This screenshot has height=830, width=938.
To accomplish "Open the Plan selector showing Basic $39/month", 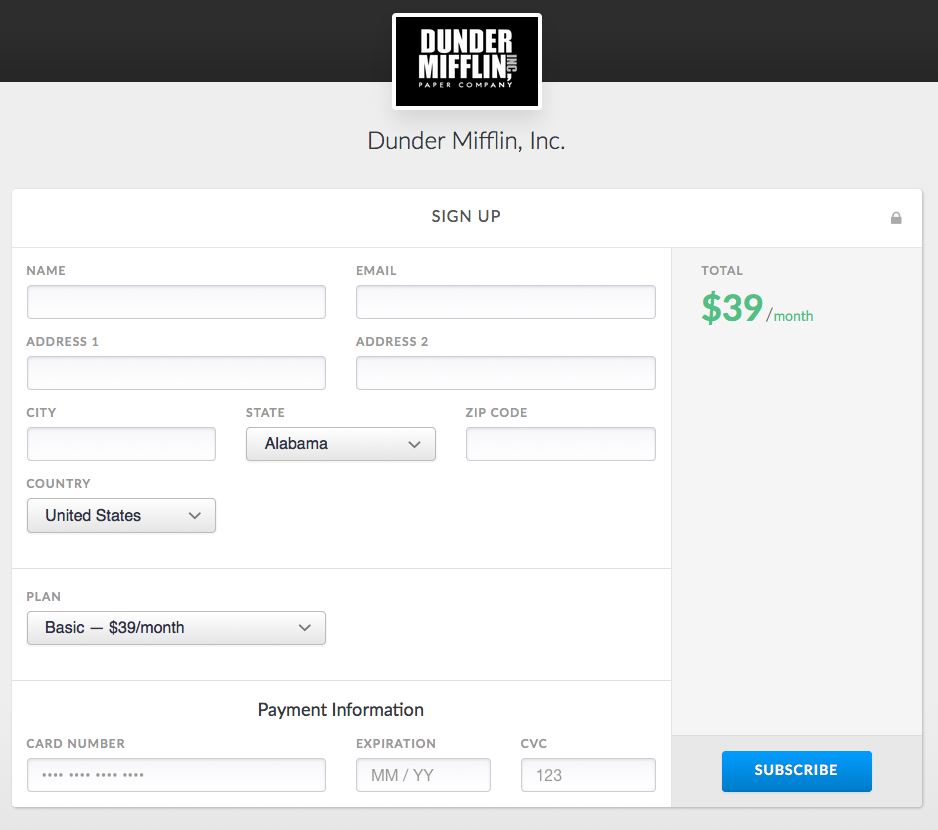I will click(x=176, y=628).
